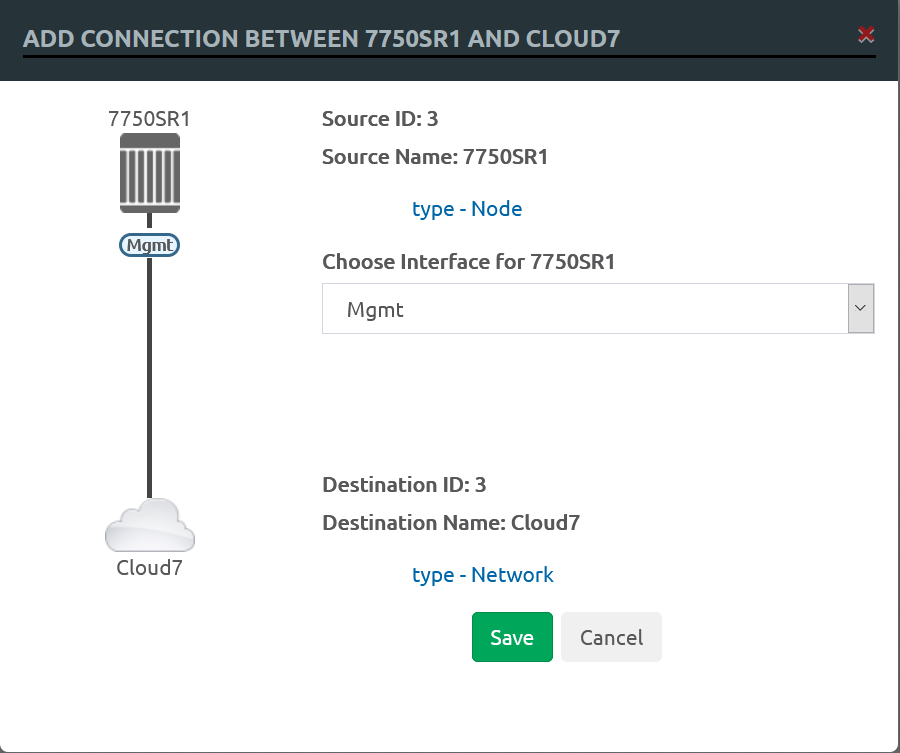The height and width of the screenshot is (753, 900).
Task: Click the red close icon on the dialog
Action: coord(866,34)
